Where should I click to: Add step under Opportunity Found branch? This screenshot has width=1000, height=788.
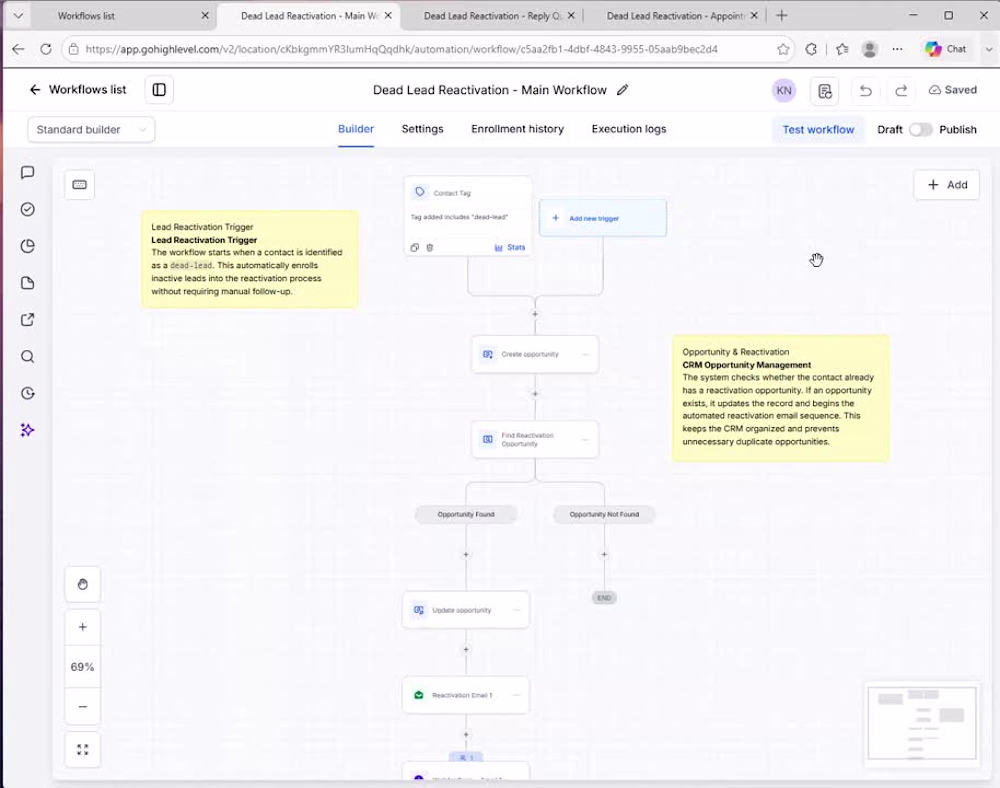pyautogui.click(x=466, y=555)
